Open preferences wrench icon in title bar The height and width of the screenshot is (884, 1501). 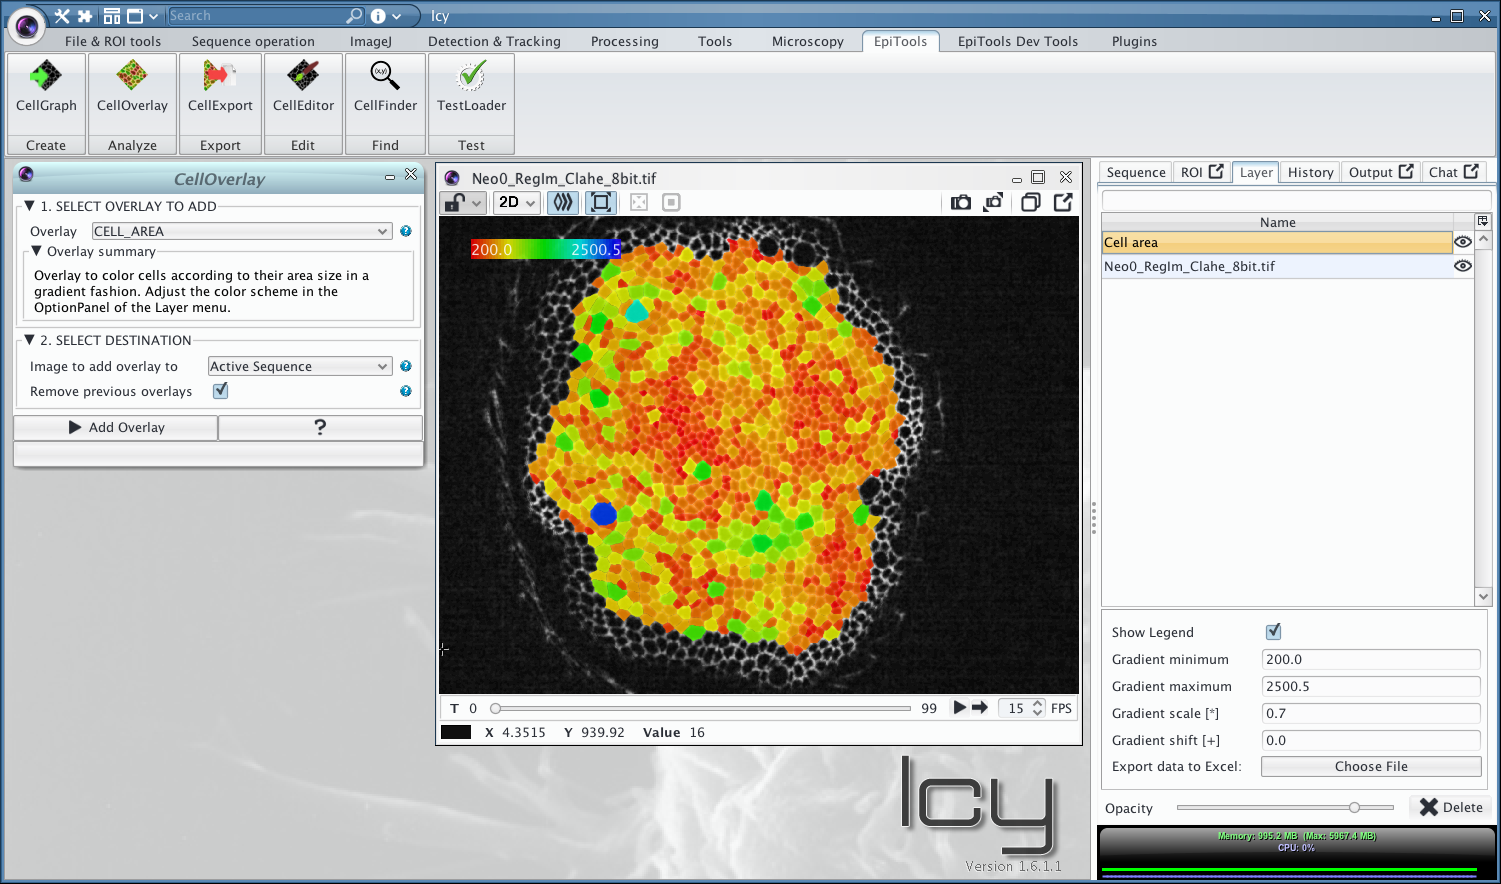pos(62,16)
